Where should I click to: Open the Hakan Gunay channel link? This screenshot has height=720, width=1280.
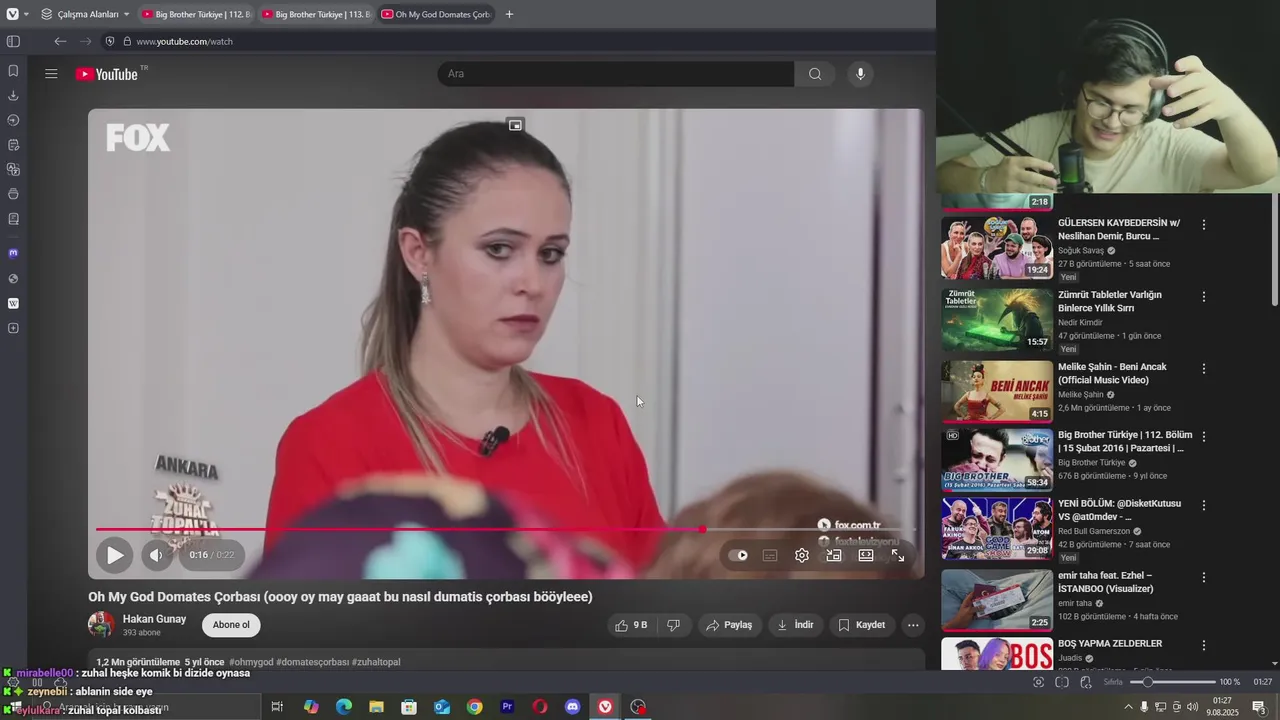[x=154, y=619]
